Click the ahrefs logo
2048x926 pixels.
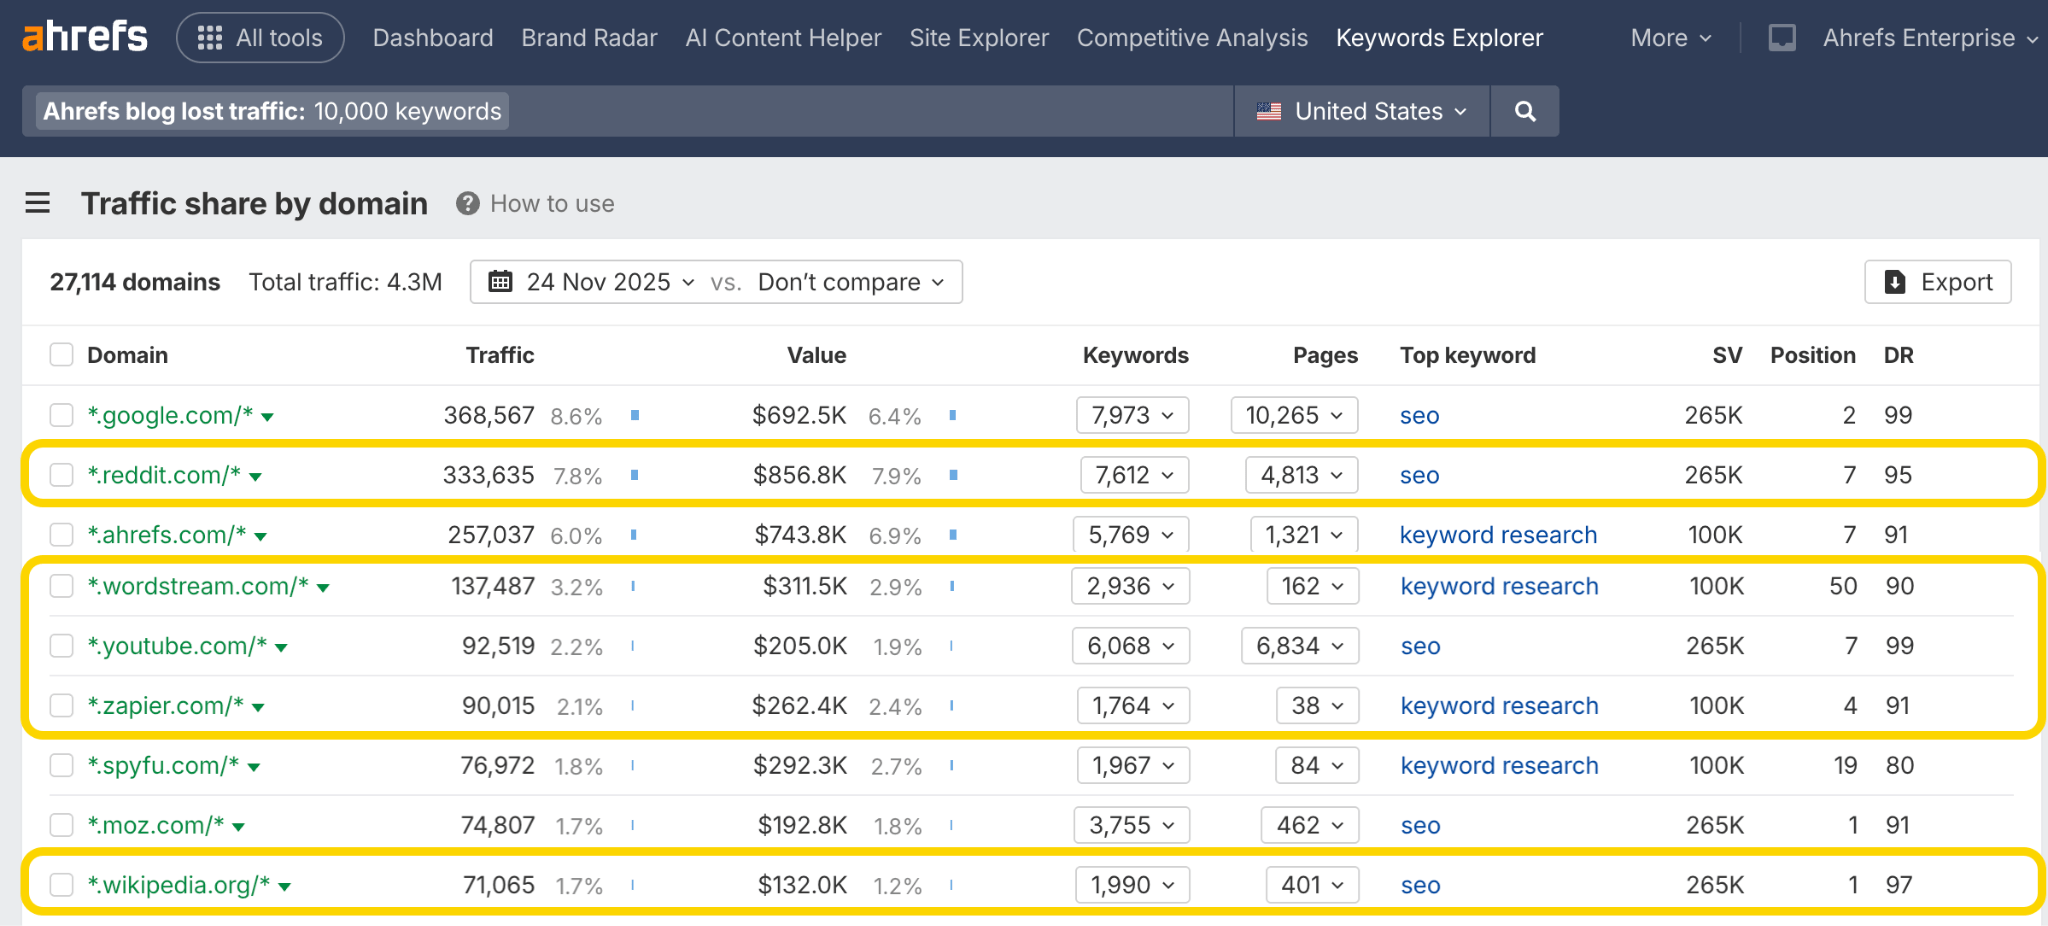[x=84, y=36]
